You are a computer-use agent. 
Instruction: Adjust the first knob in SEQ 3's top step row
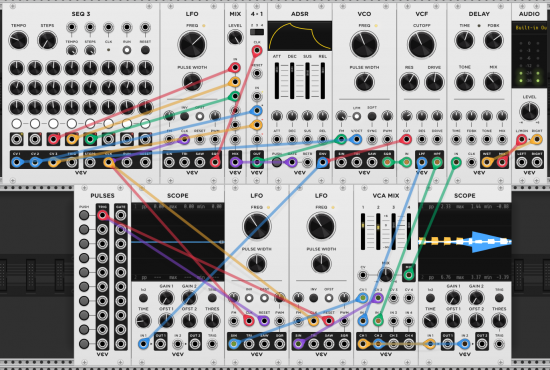tap(16, 68)
